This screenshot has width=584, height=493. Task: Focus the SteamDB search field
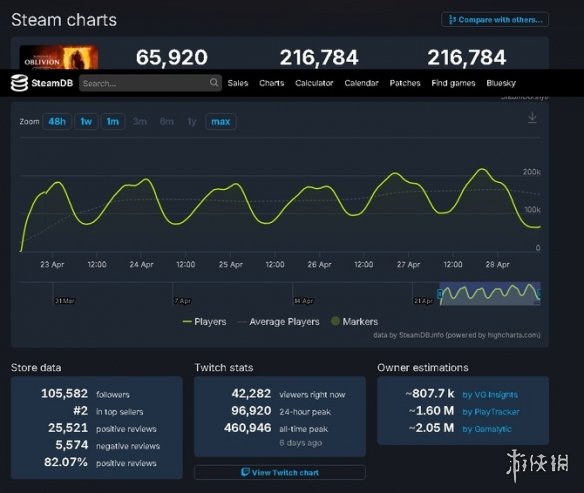click(x=150, y=83)
